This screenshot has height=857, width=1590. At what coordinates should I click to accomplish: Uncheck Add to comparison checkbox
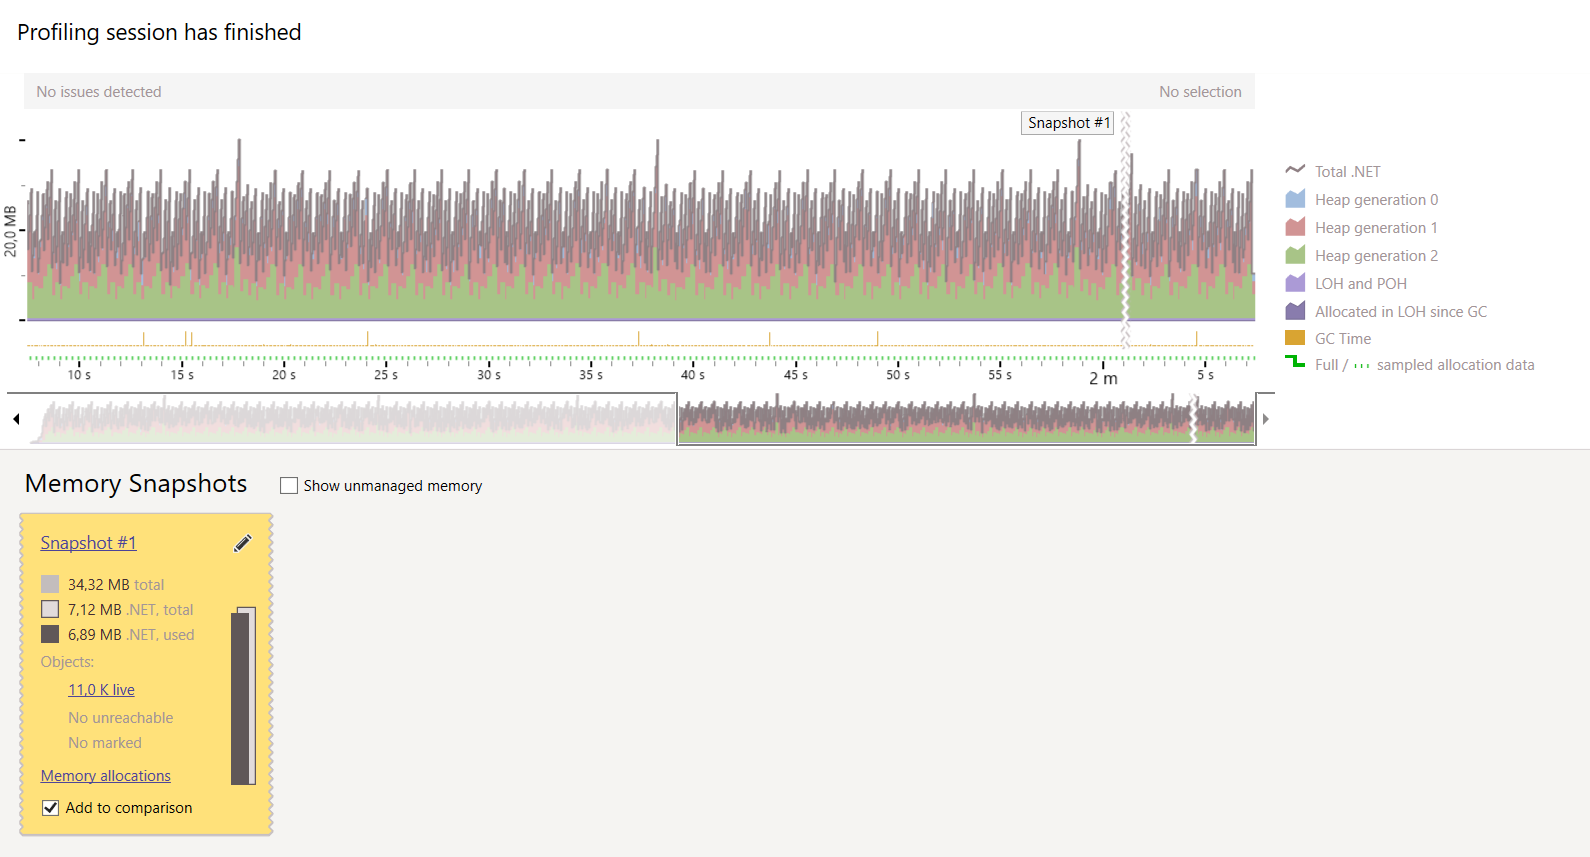pyautogui.click(x=50, y=808)
